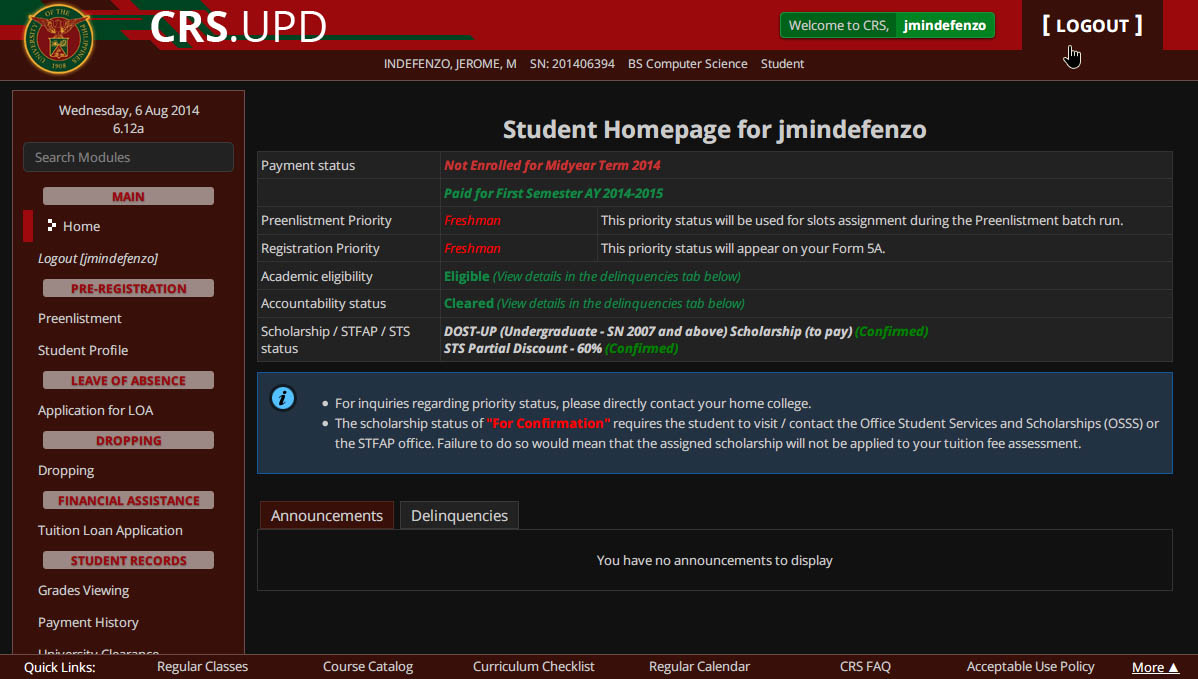The width and height of the screenshot is (1198, 679).
Task: Click the 'Wednesday, 6 Aug 2014' date
Action: [129, 110]
